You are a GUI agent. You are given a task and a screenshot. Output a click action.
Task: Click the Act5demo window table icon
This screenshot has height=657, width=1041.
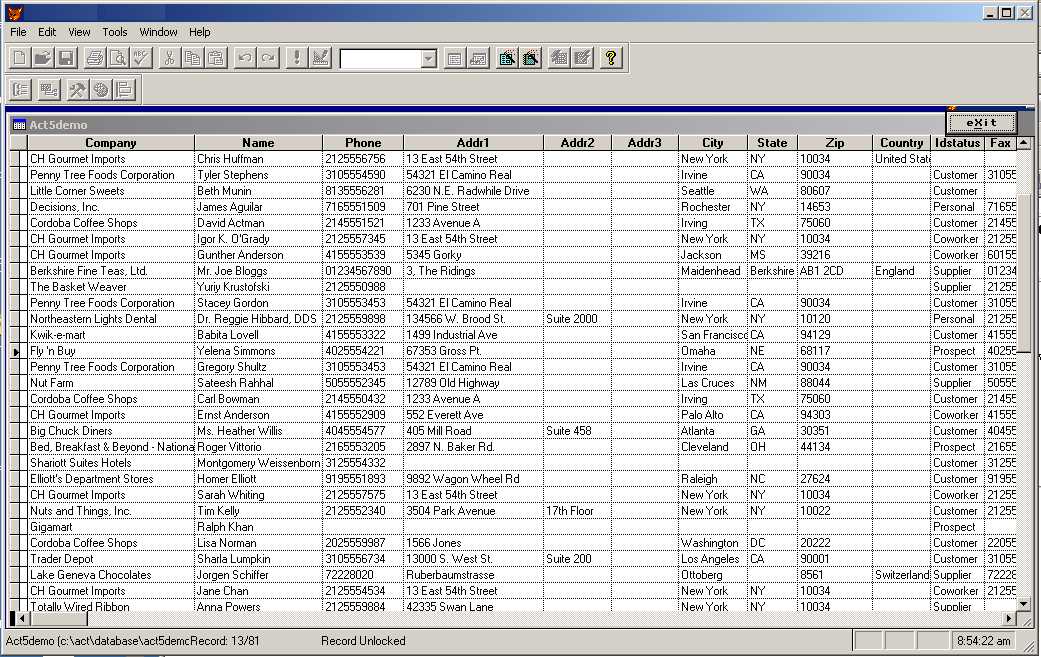19,125
